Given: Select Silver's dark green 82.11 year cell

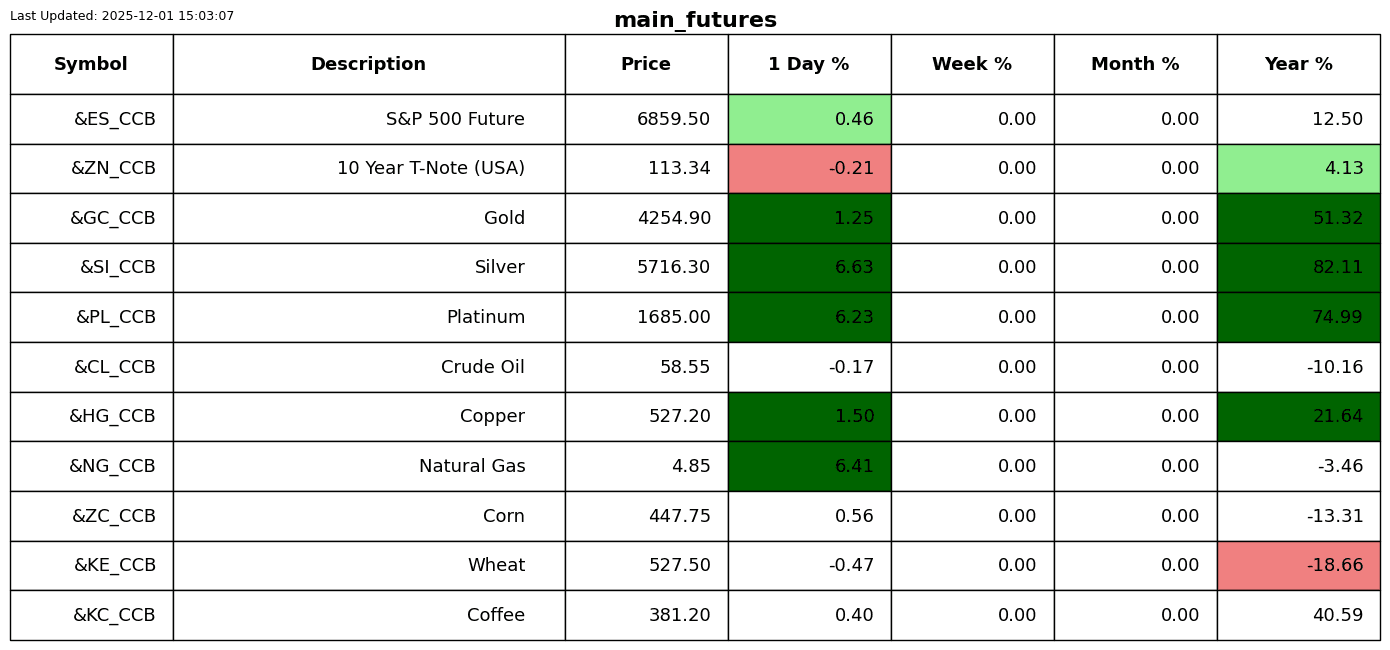Looking at the screenshot, I should 1298,268.
